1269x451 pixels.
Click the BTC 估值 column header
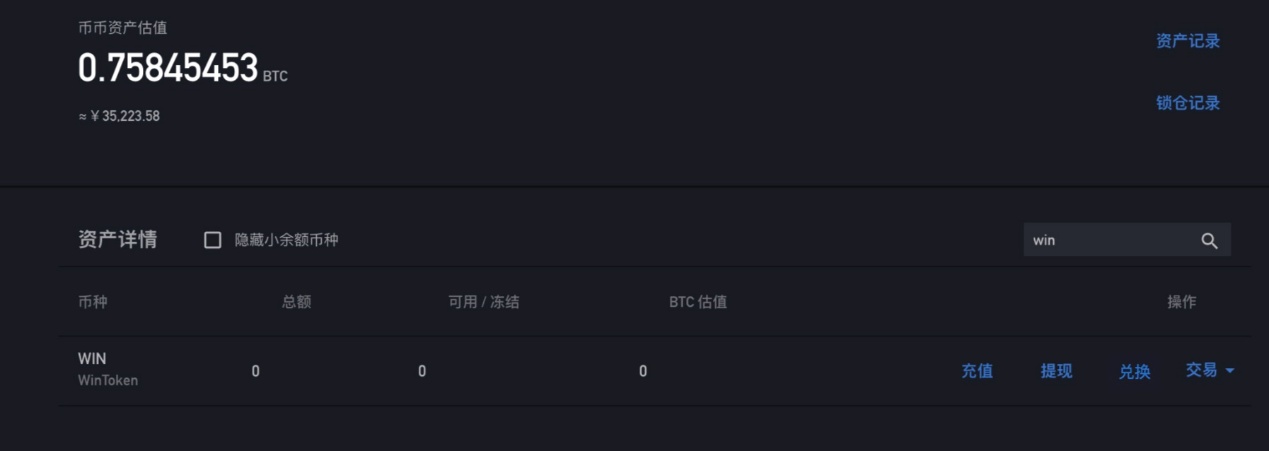698,302
